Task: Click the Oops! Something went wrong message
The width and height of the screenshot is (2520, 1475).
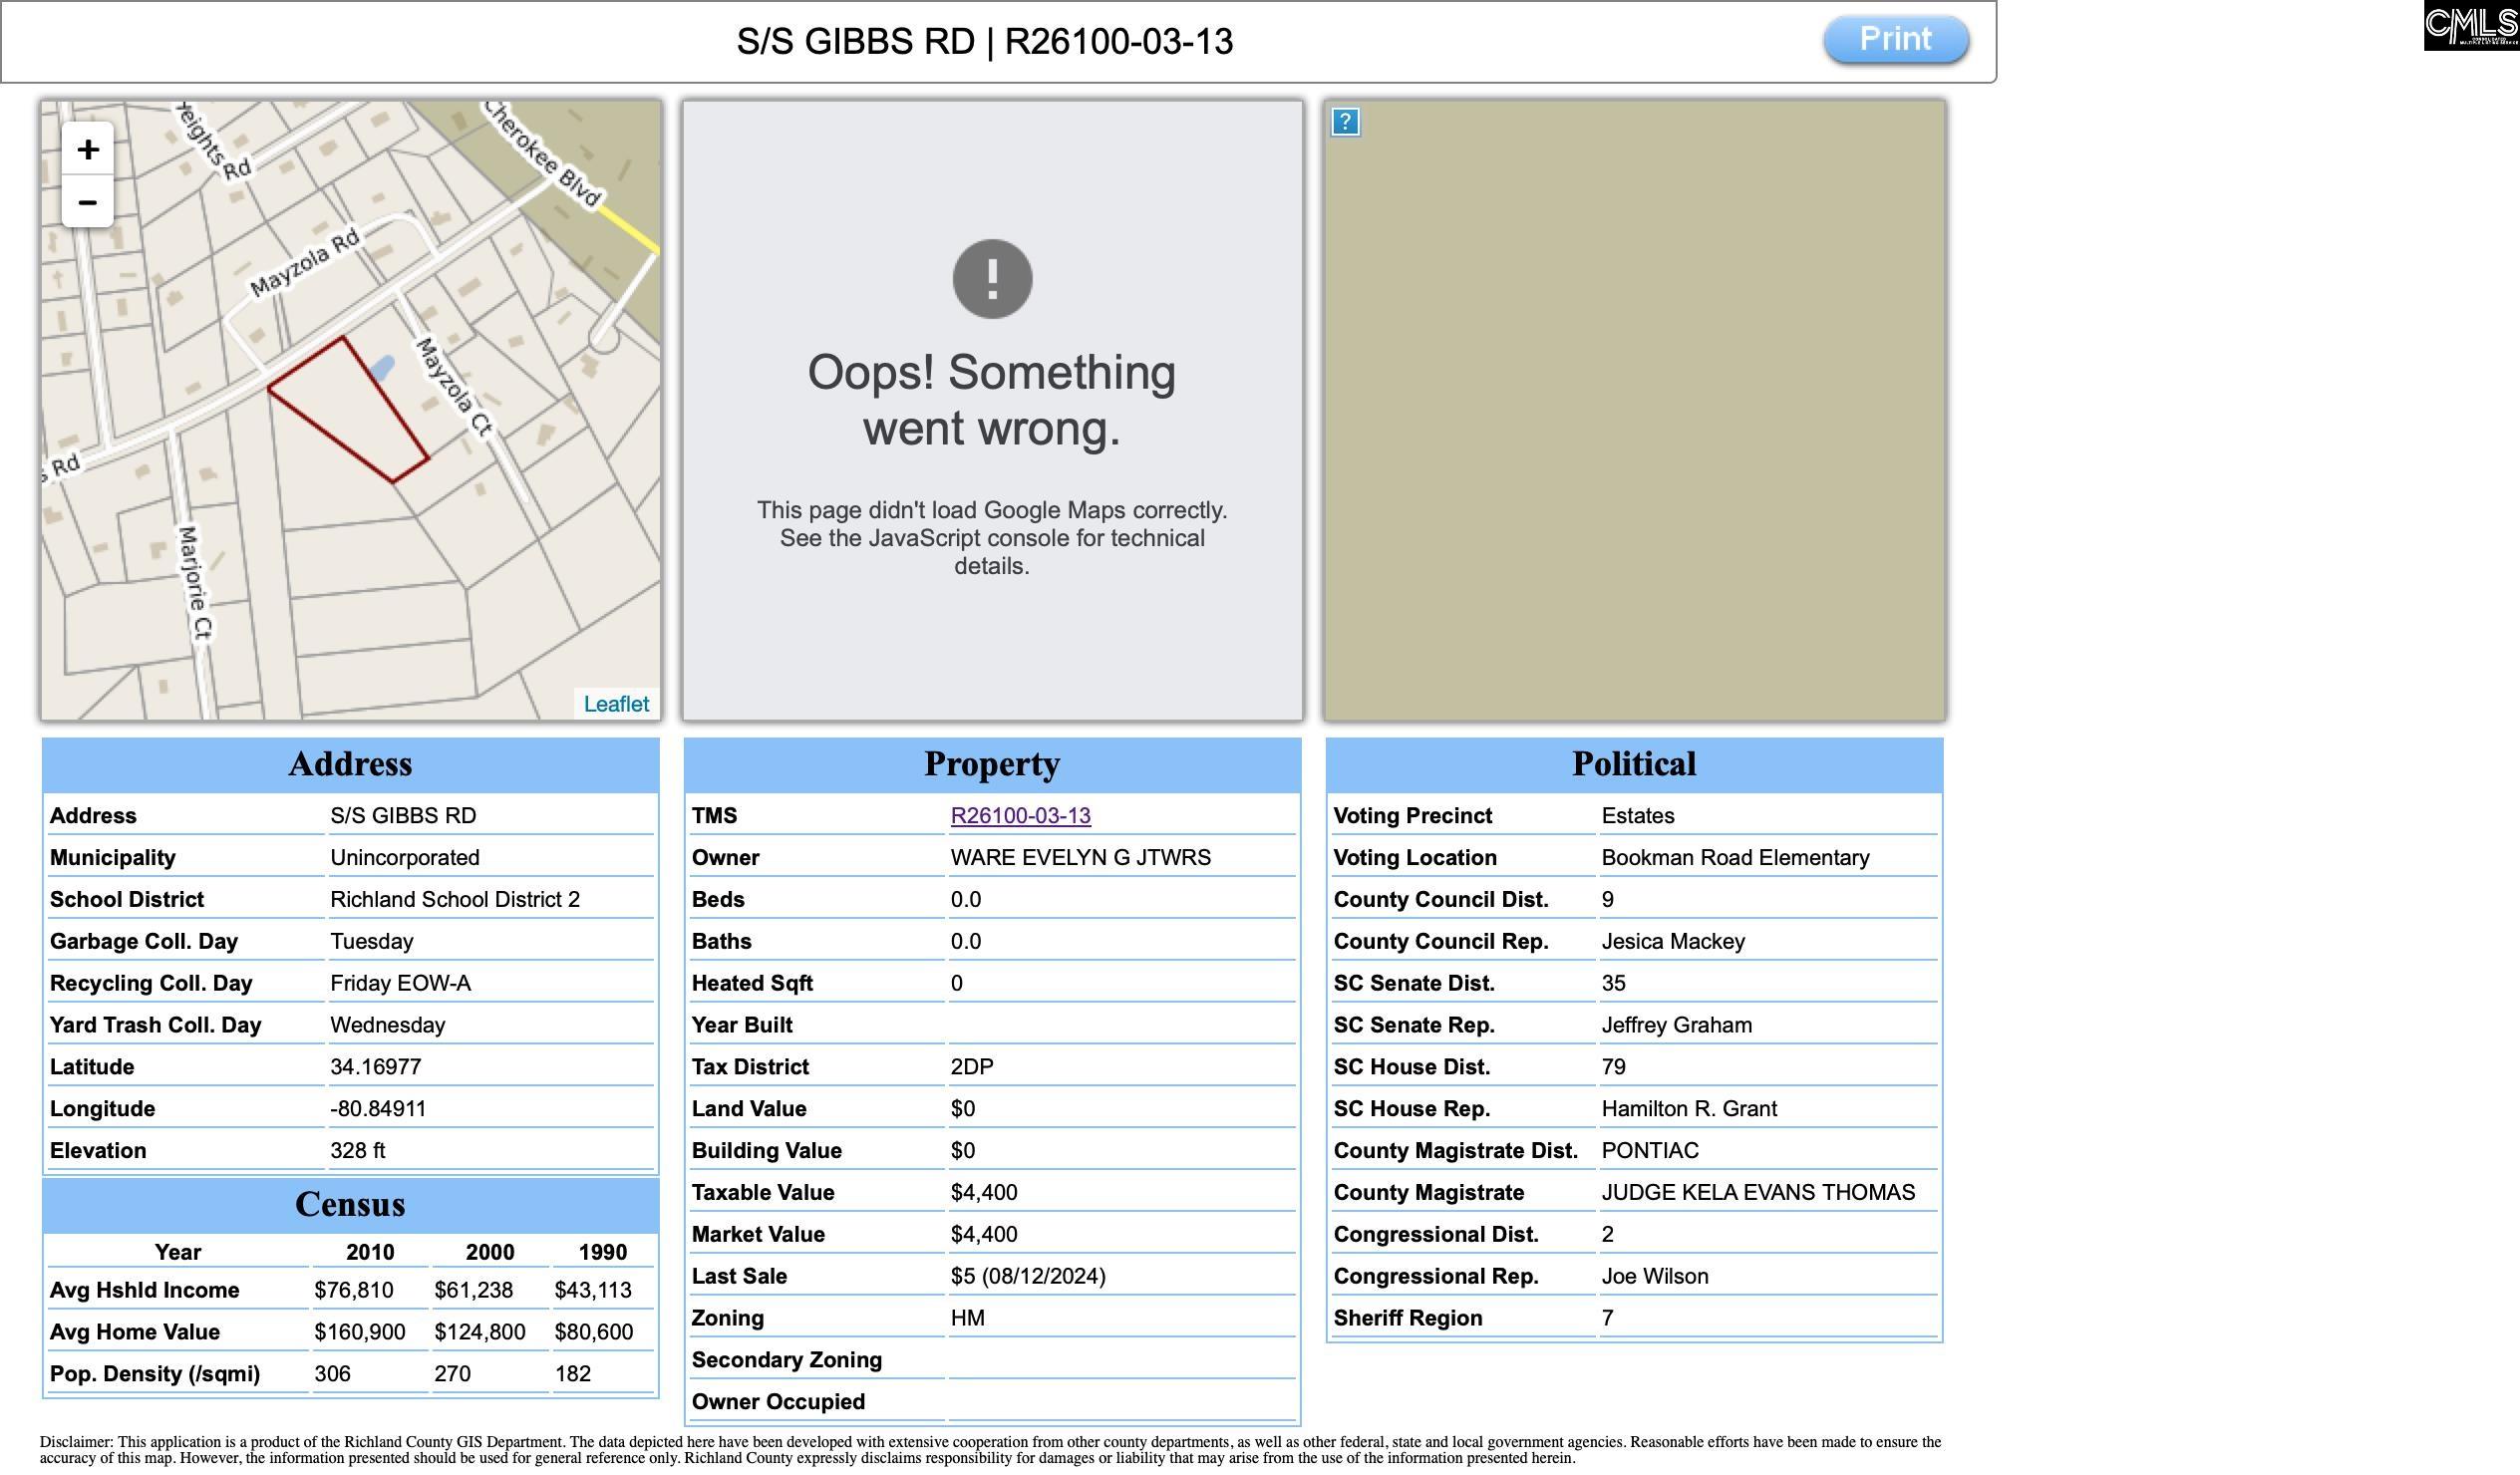Action: [x=992, y=401]
